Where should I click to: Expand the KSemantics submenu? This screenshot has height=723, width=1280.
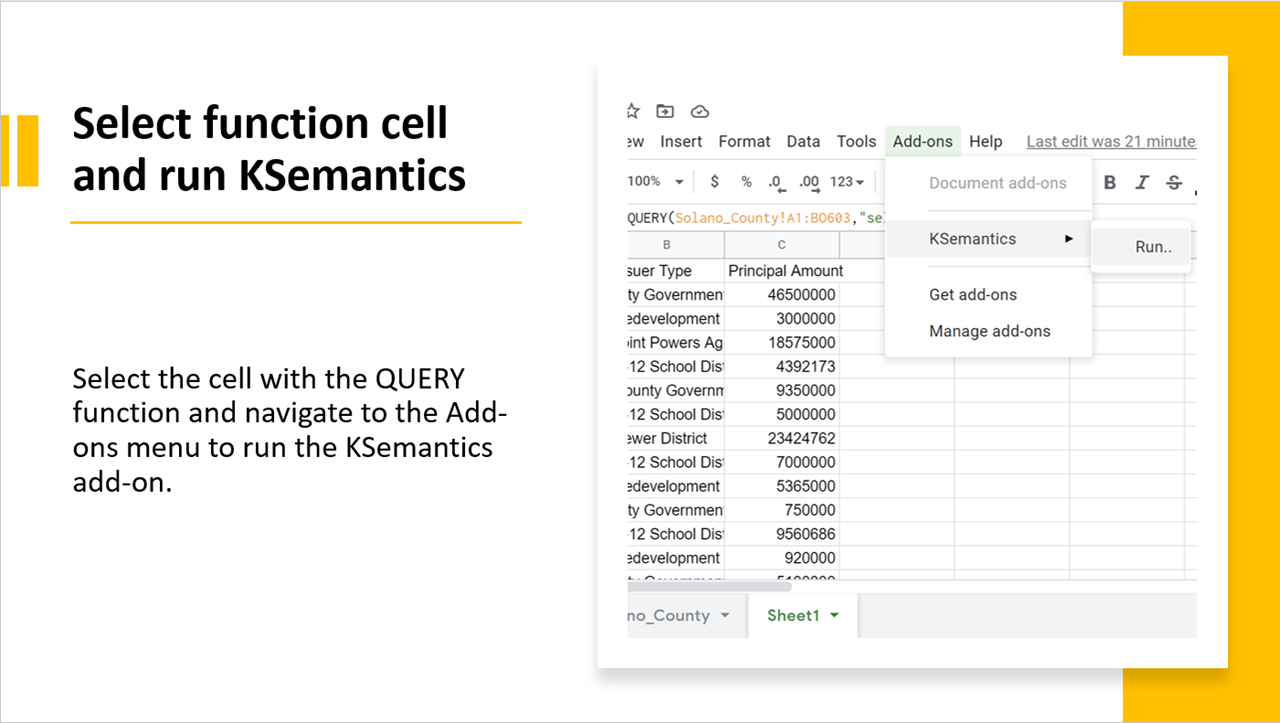click(x=972, y=238)
